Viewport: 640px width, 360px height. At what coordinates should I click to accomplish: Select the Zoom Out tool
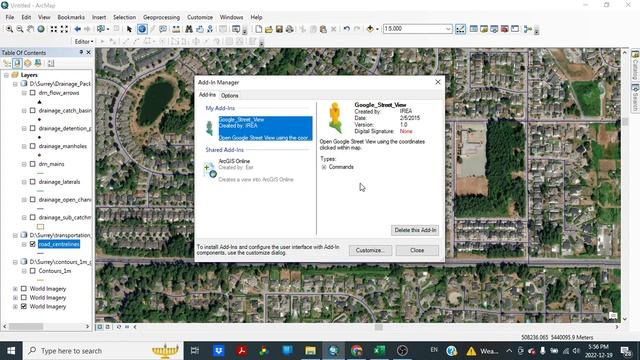pos(20,29)
